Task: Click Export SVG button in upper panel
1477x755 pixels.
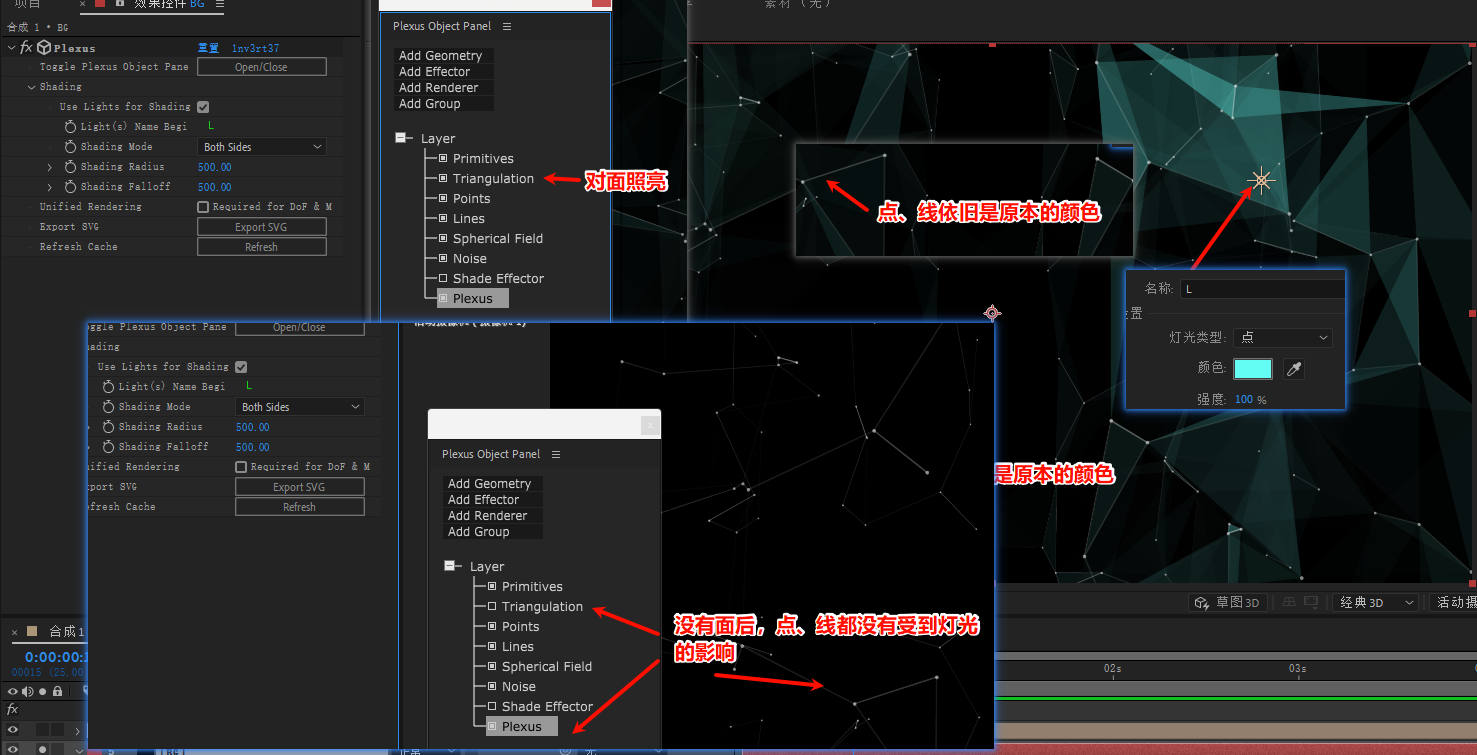Action: pos(262,227)
